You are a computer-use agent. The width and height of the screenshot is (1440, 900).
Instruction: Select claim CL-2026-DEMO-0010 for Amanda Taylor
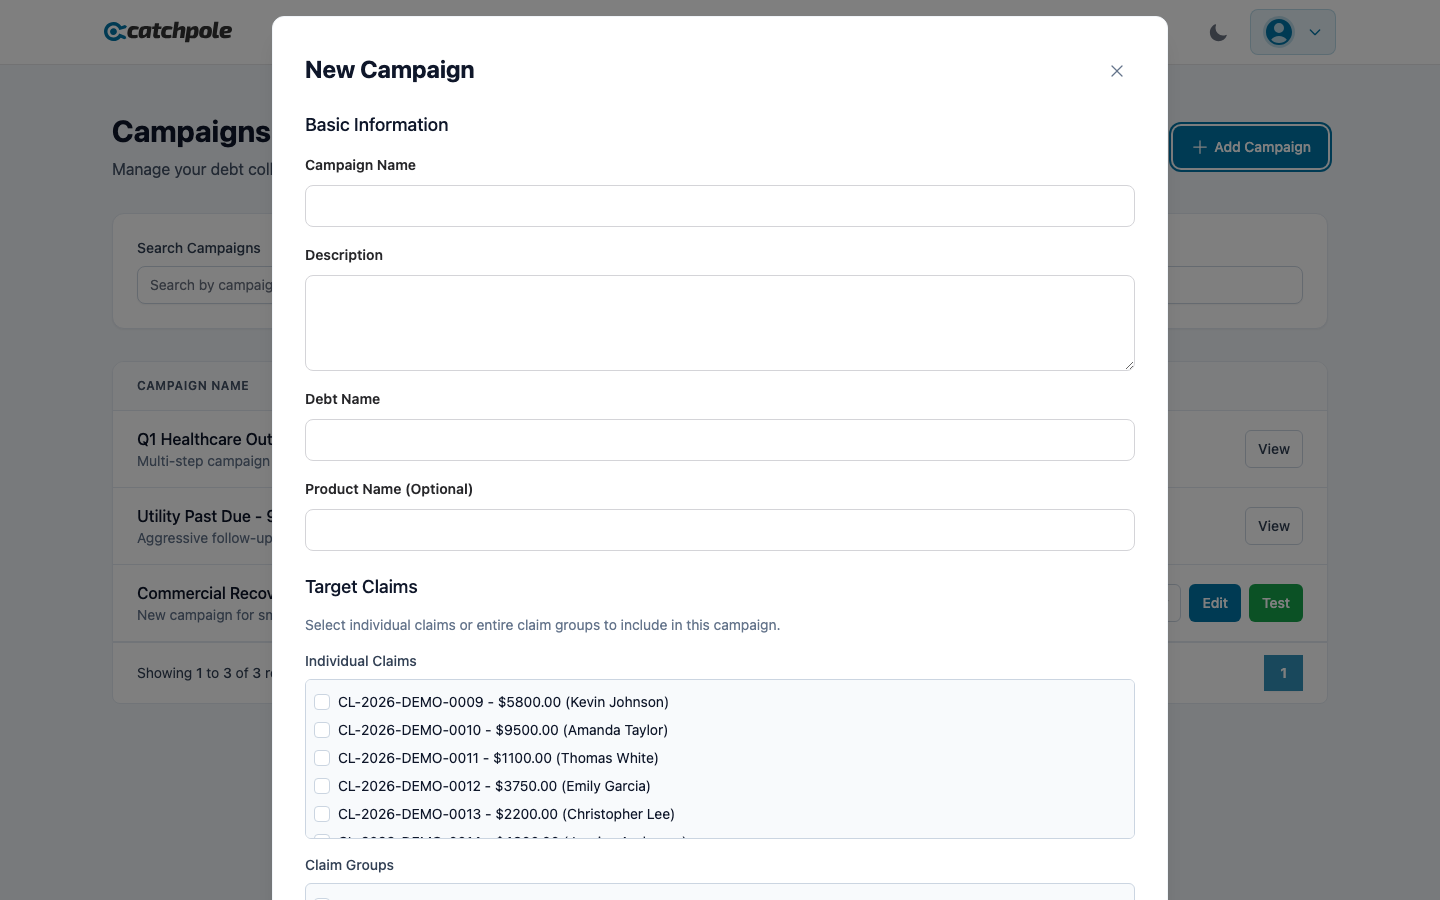[x=322, y=730]
